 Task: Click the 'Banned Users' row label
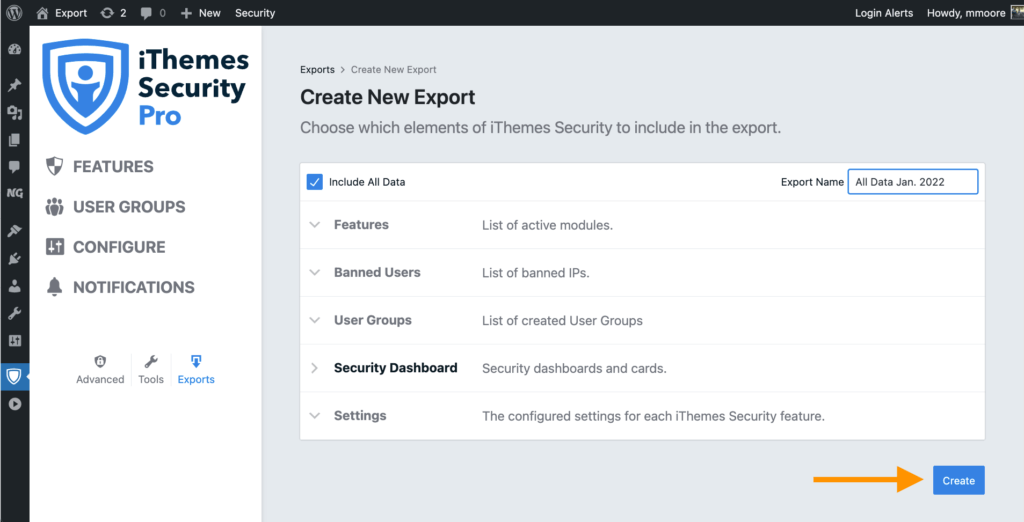point(377,272)
